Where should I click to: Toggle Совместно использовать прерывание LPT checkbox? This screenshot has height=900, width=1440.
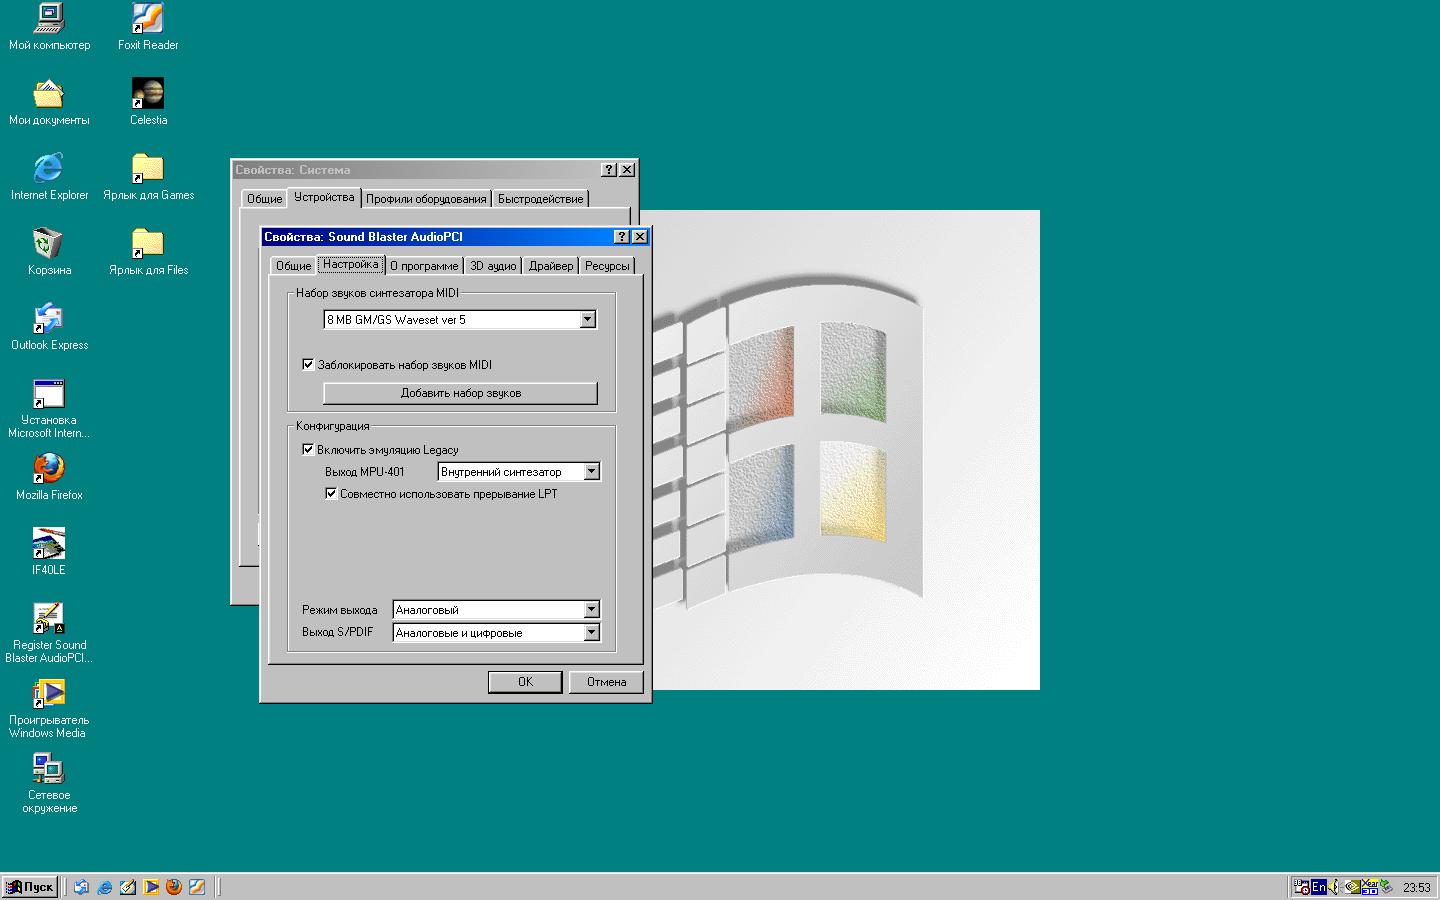(331, 494)
